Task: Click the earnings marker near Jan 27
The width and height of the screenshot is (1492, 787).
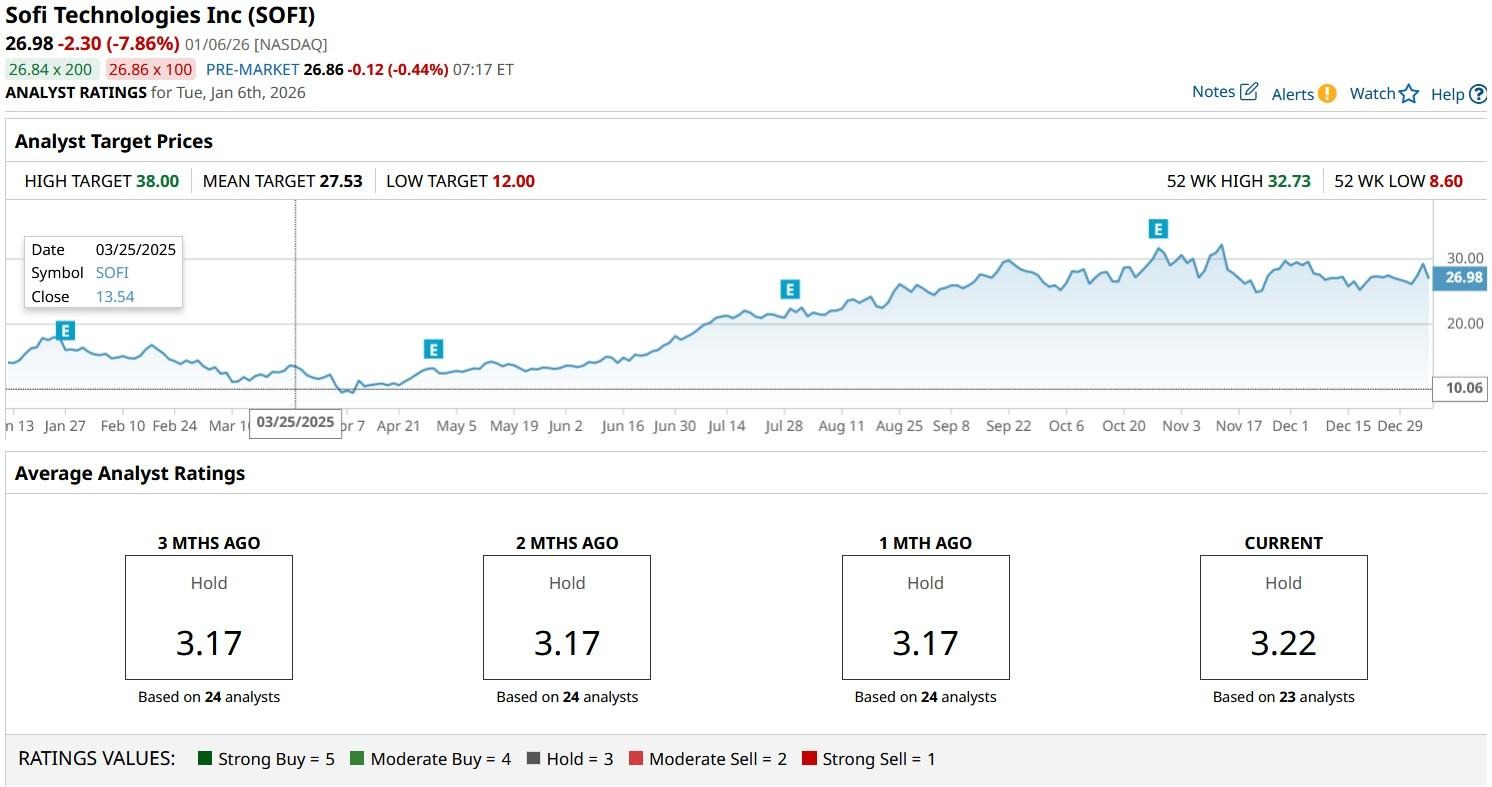Action: tap(66, 331)
